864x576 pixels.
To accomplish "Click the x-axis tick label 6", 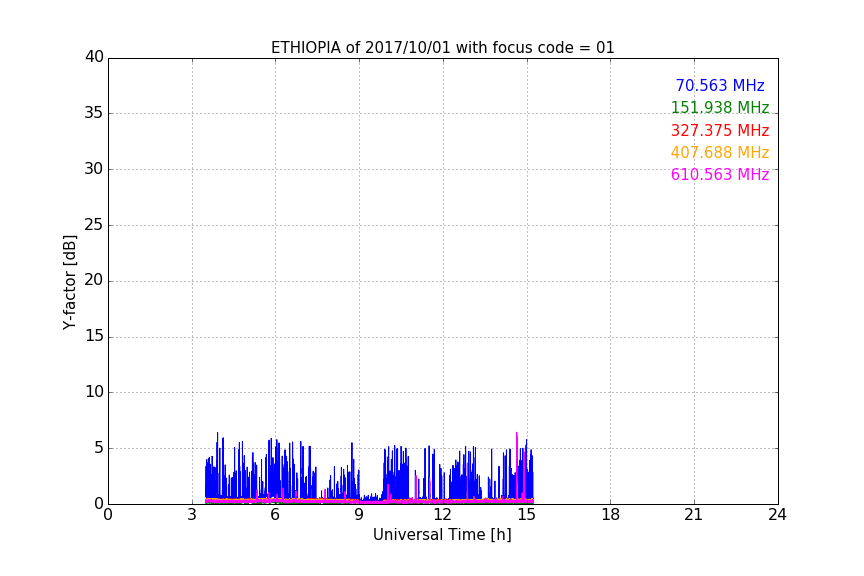I will click(x=275, y=515).
